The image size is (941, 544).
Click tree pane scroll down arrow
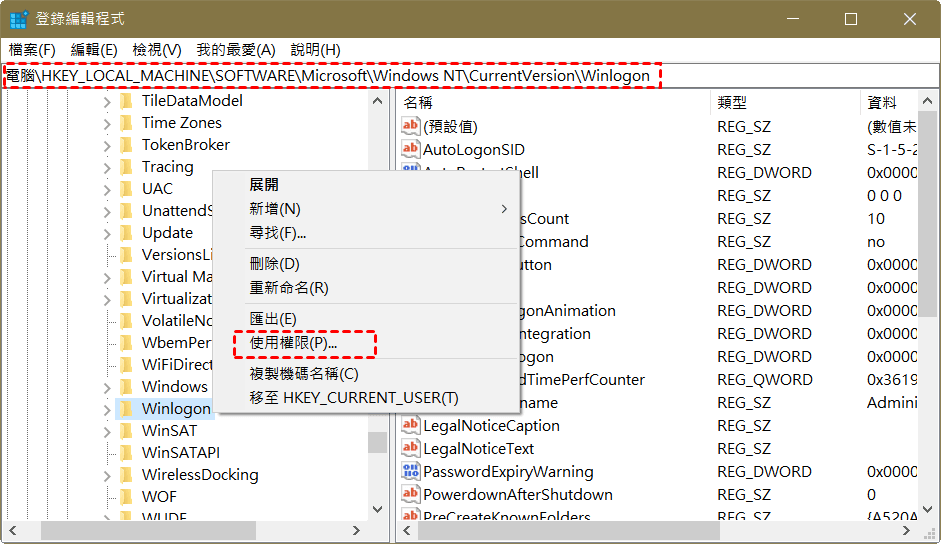tap(377, 510)
